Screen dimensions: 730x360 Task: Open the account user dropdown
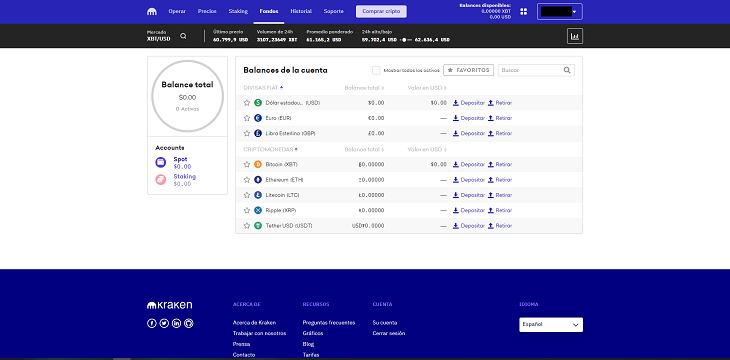[560, 12]
